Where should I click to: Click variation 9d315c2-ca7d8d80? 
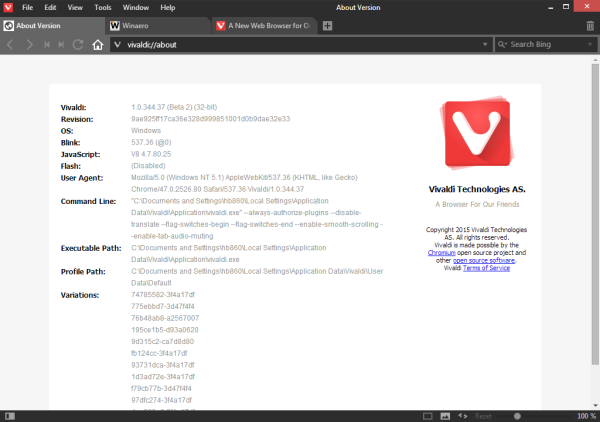162,341
